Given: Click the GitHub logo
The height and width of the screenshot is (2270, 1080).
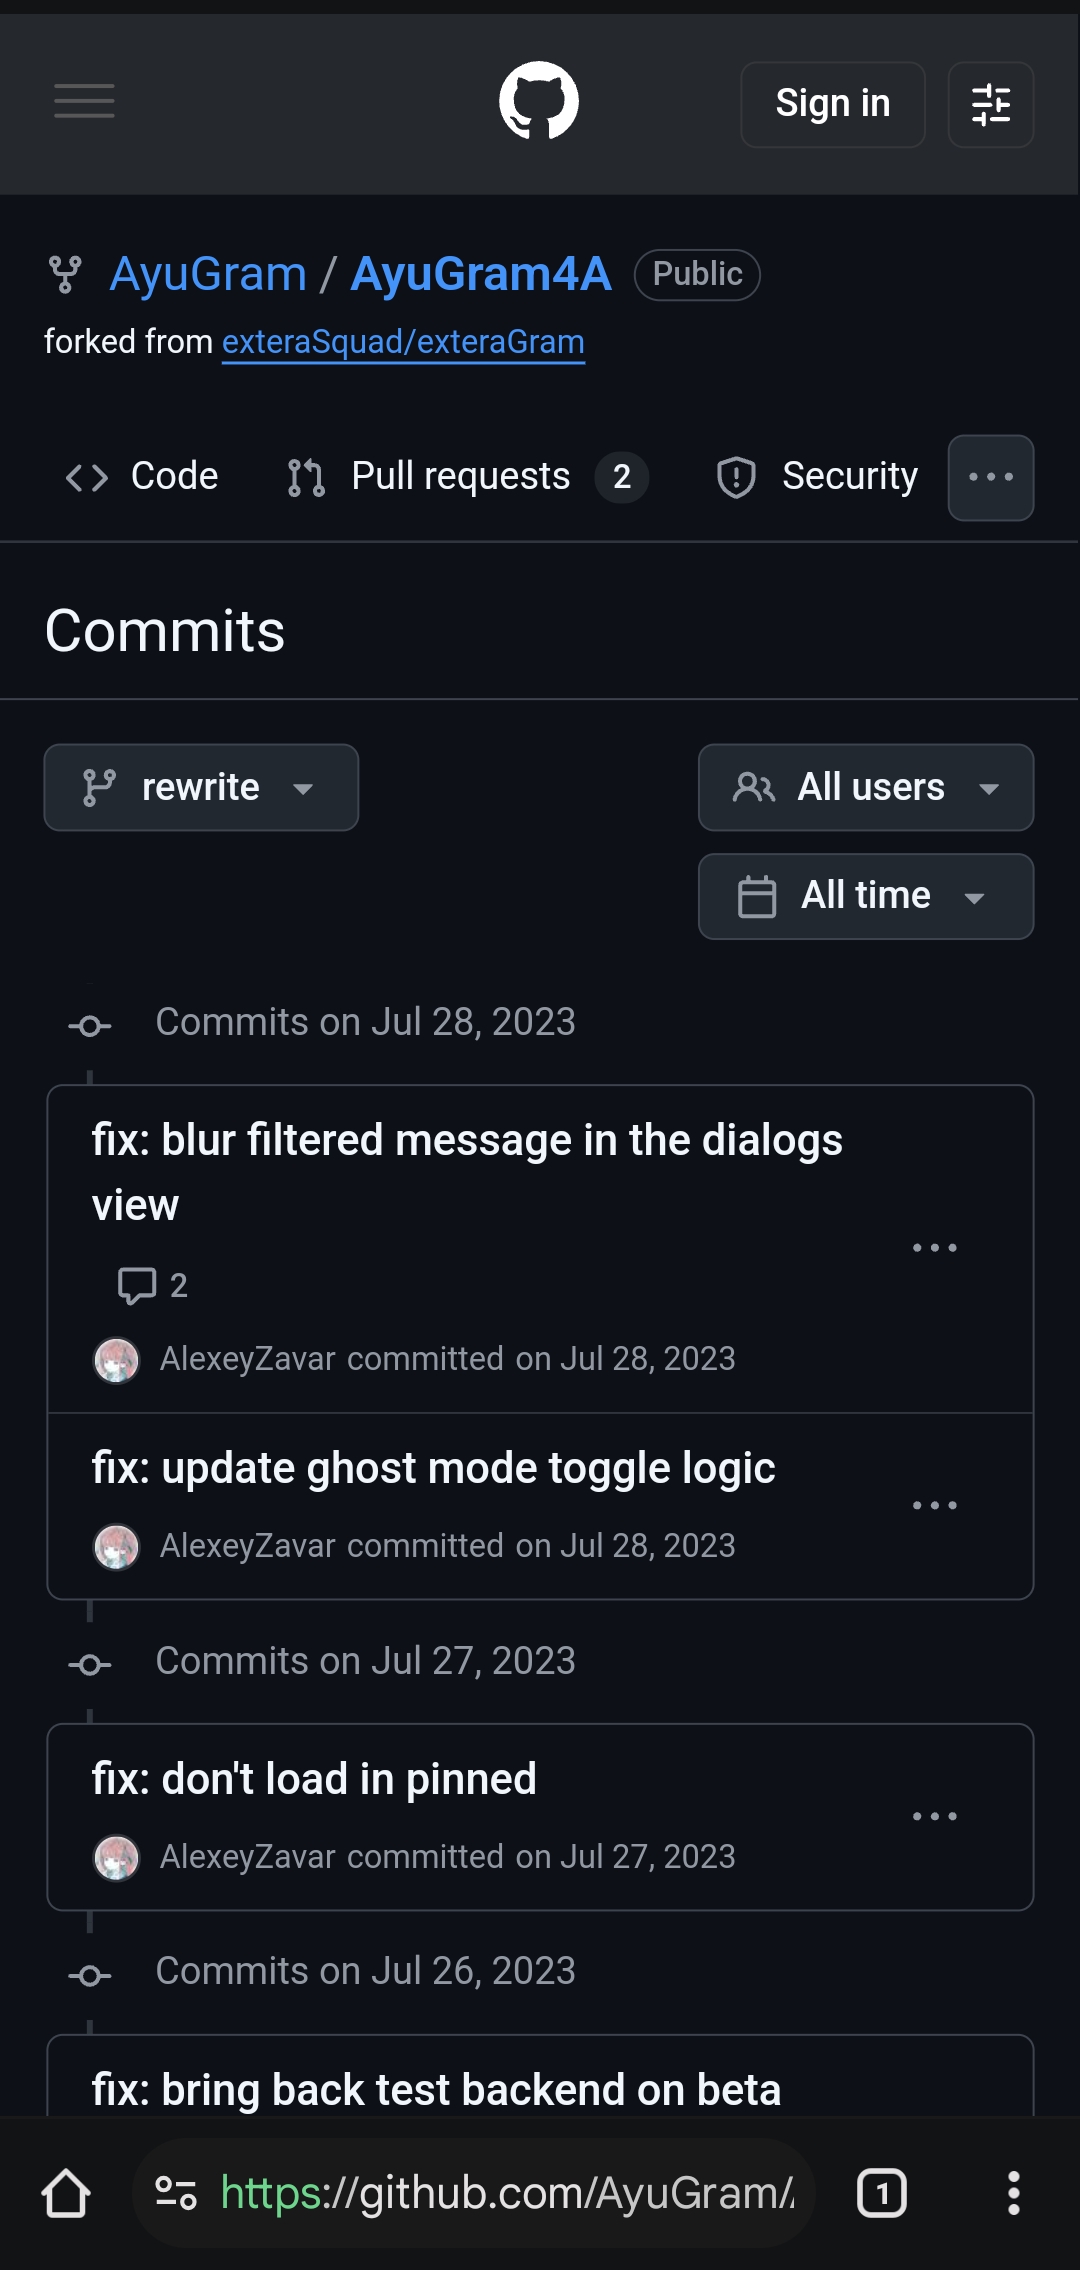Looking at the screenshot, I should pos(539,102).
